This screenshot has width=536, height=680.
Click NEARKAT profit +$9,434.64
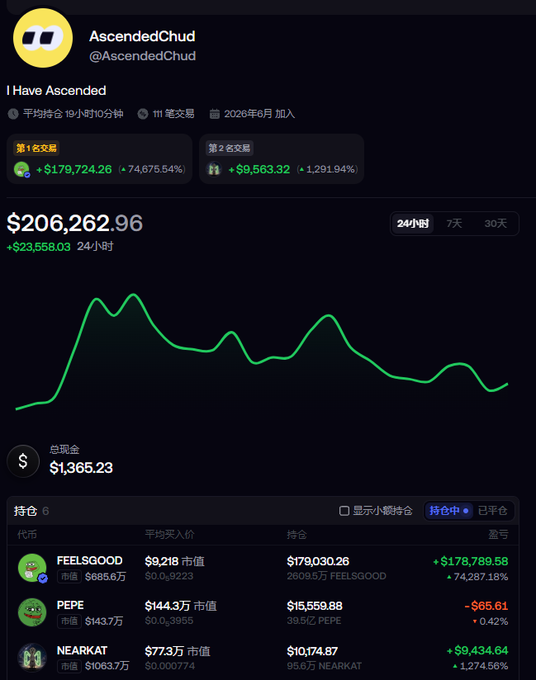(477, 651)
